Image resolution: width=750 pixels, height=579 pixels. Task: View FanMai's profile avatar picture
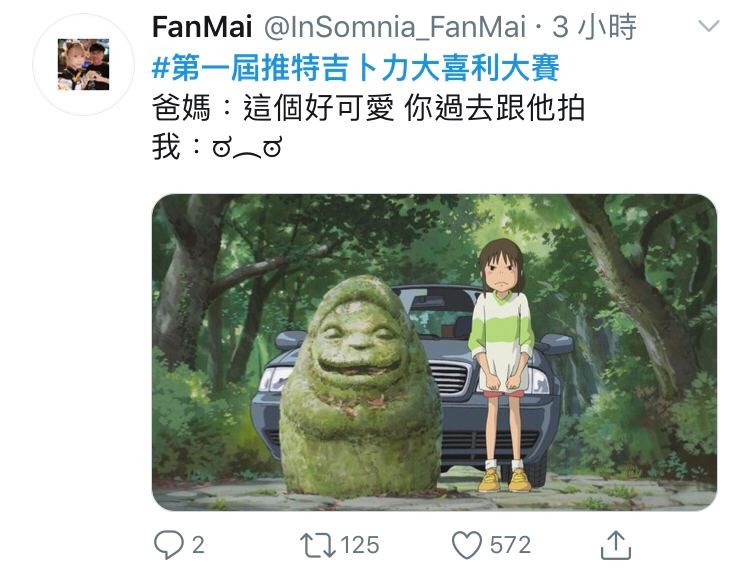(84, 65)
